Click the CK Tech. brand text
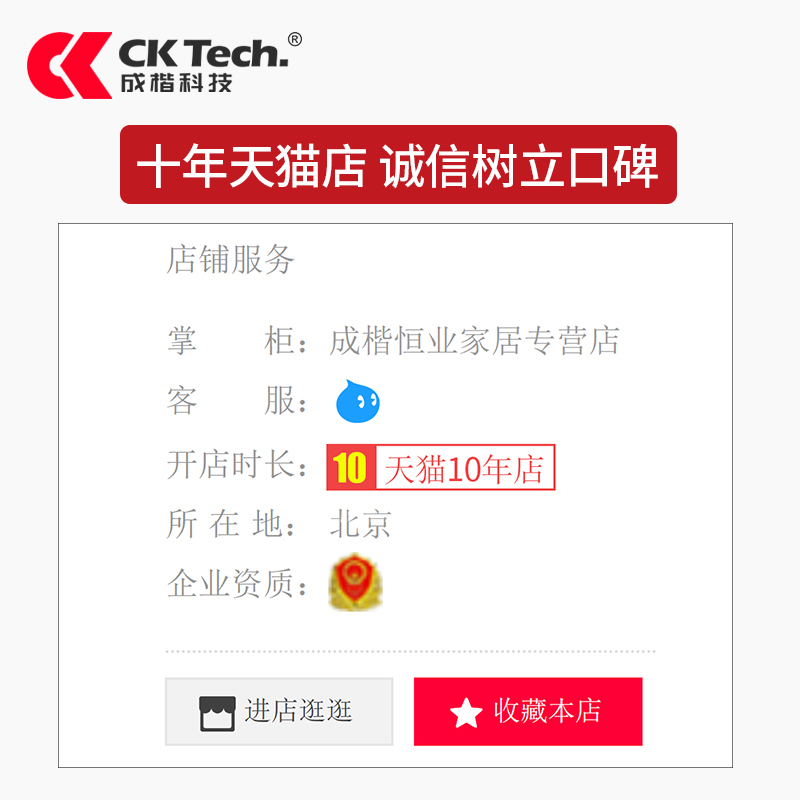Image resolution: width=800 pixels, height=800 pixels. tap(204, 54)
